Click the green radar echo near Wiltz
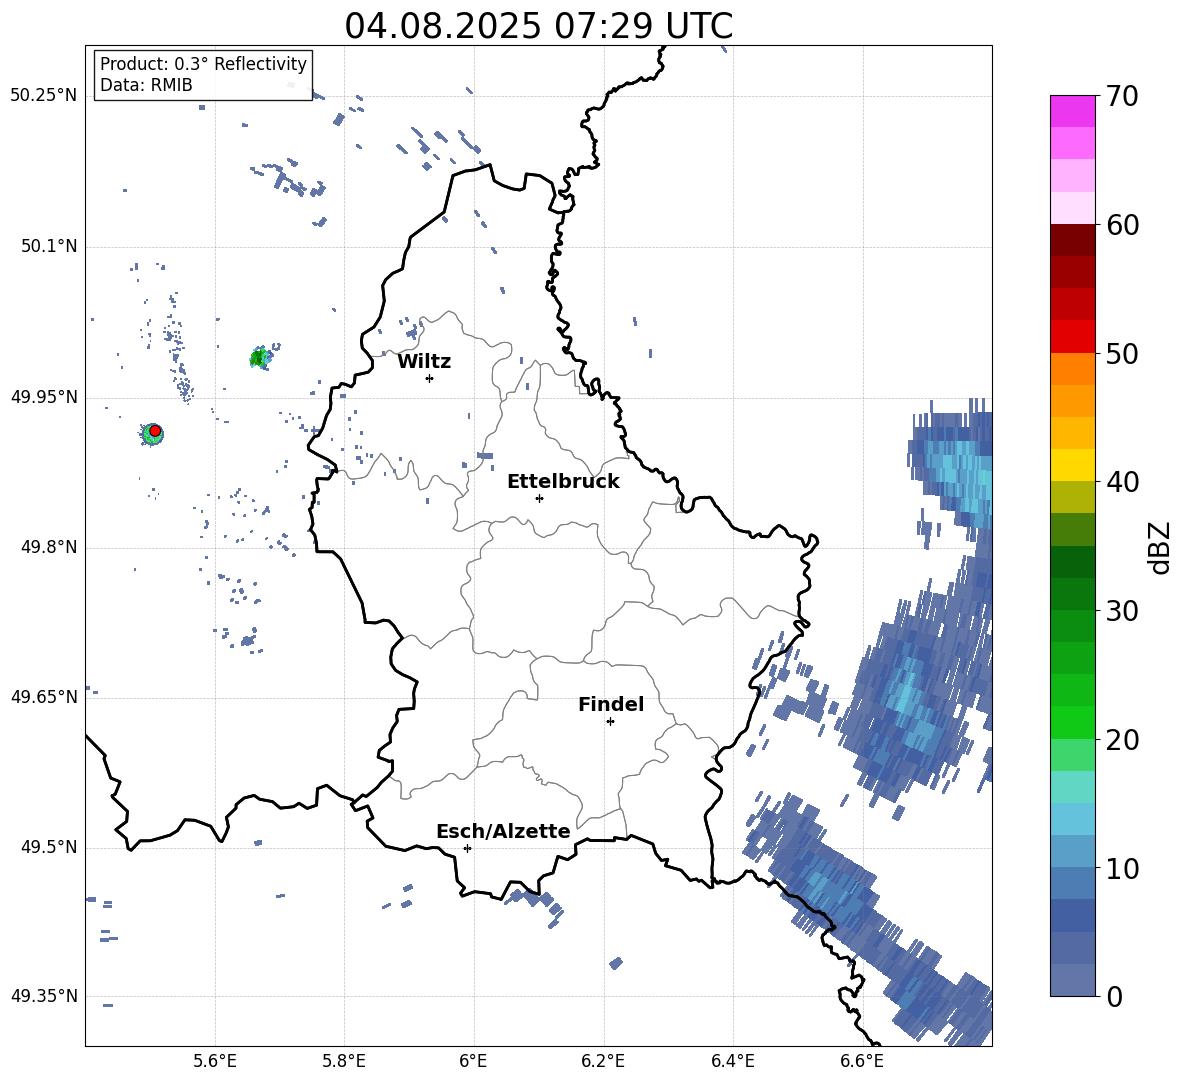 point(260,358)
